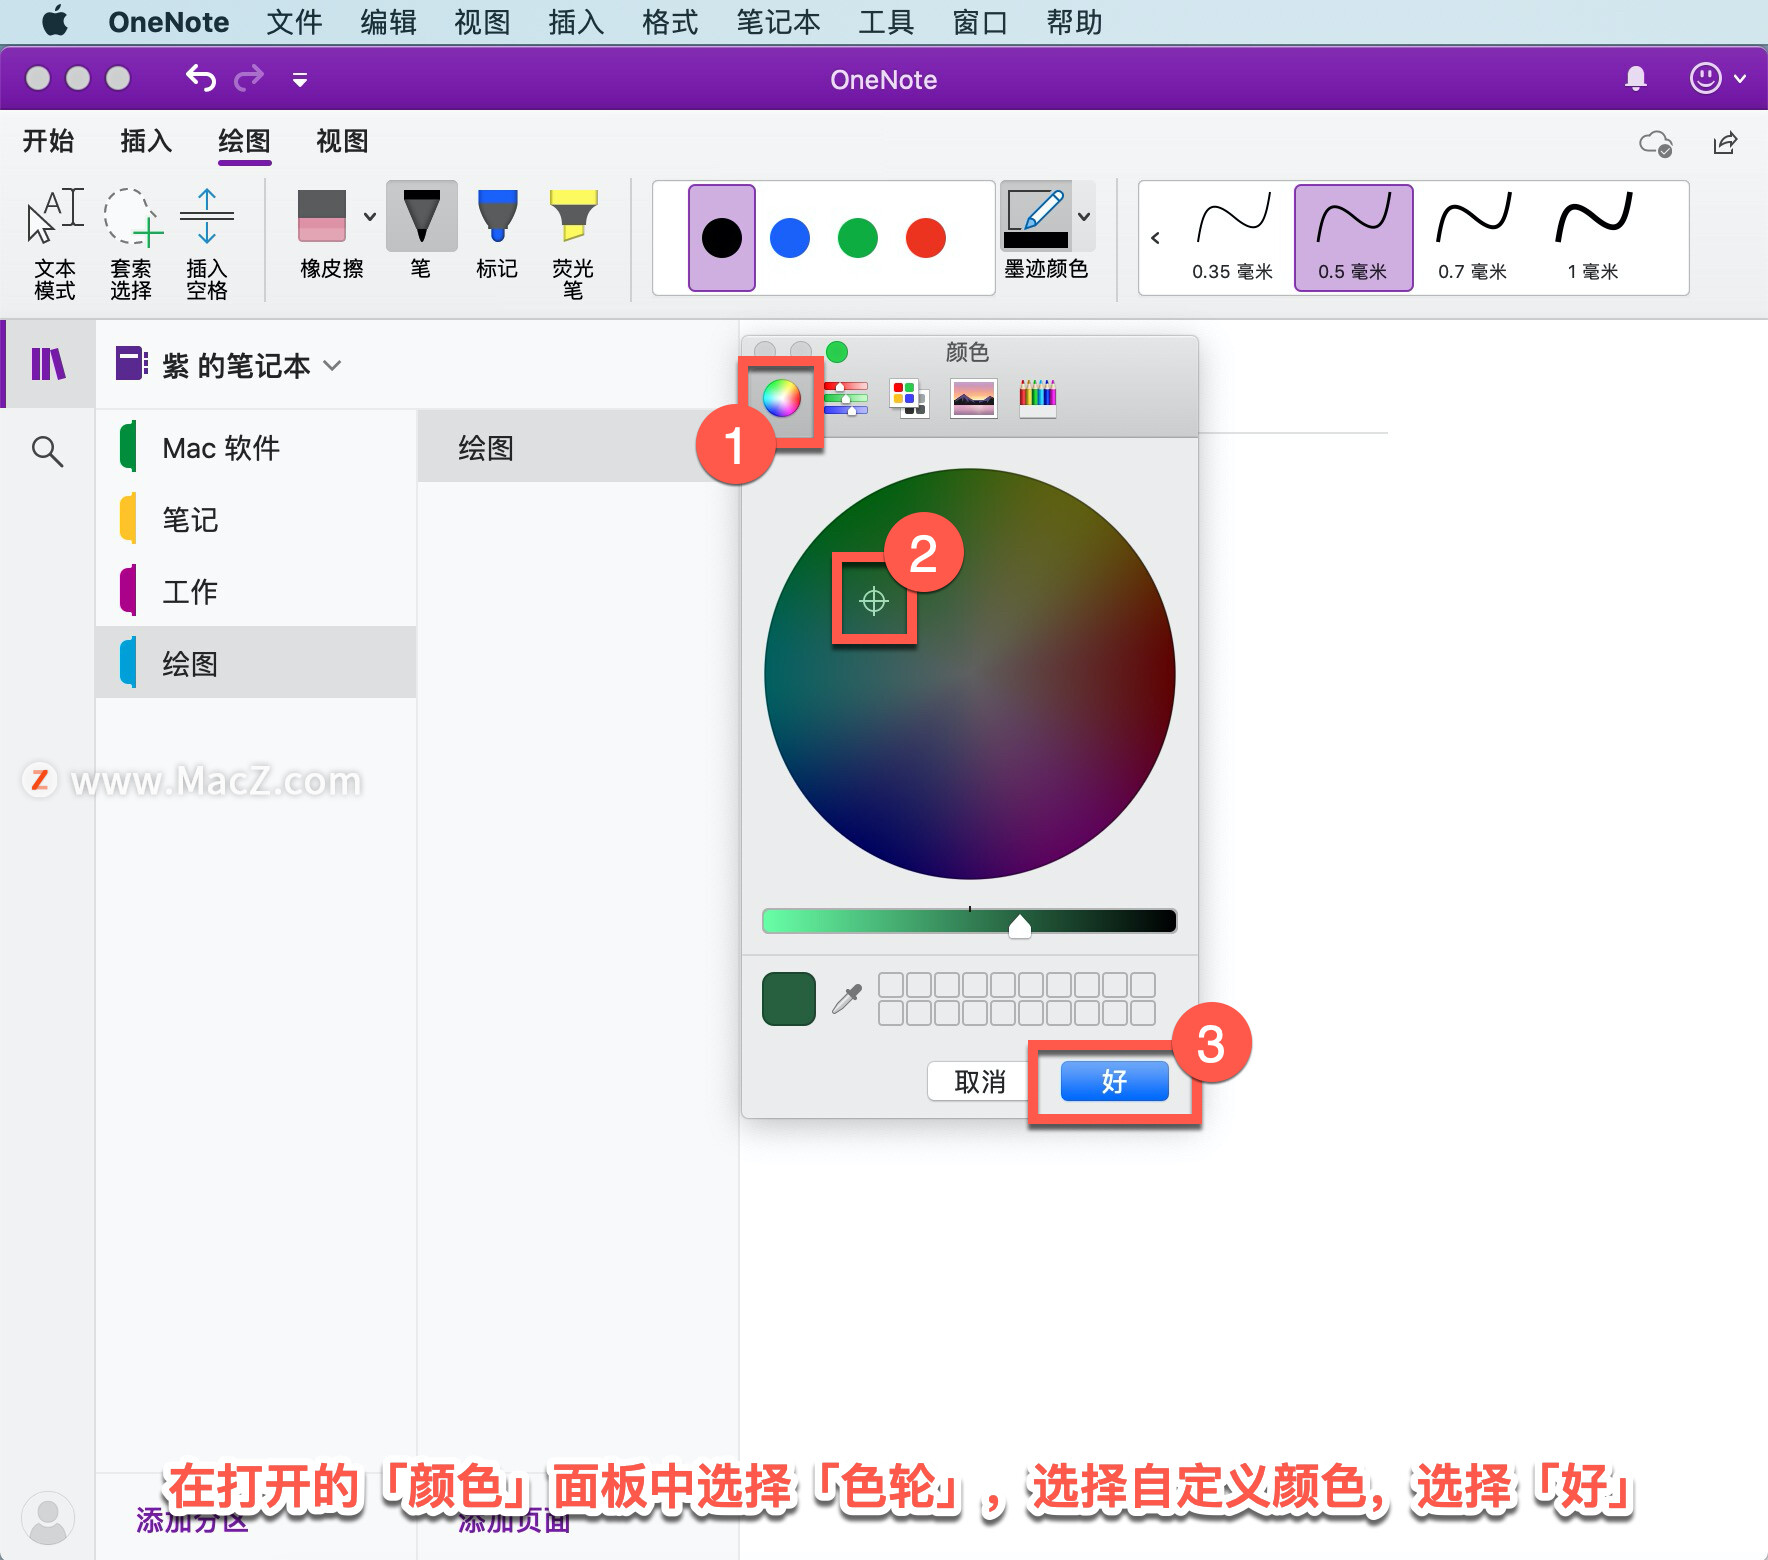Open the 工作 section
The width and height of the screenshot is (1768, 1560).
(256, 591)
